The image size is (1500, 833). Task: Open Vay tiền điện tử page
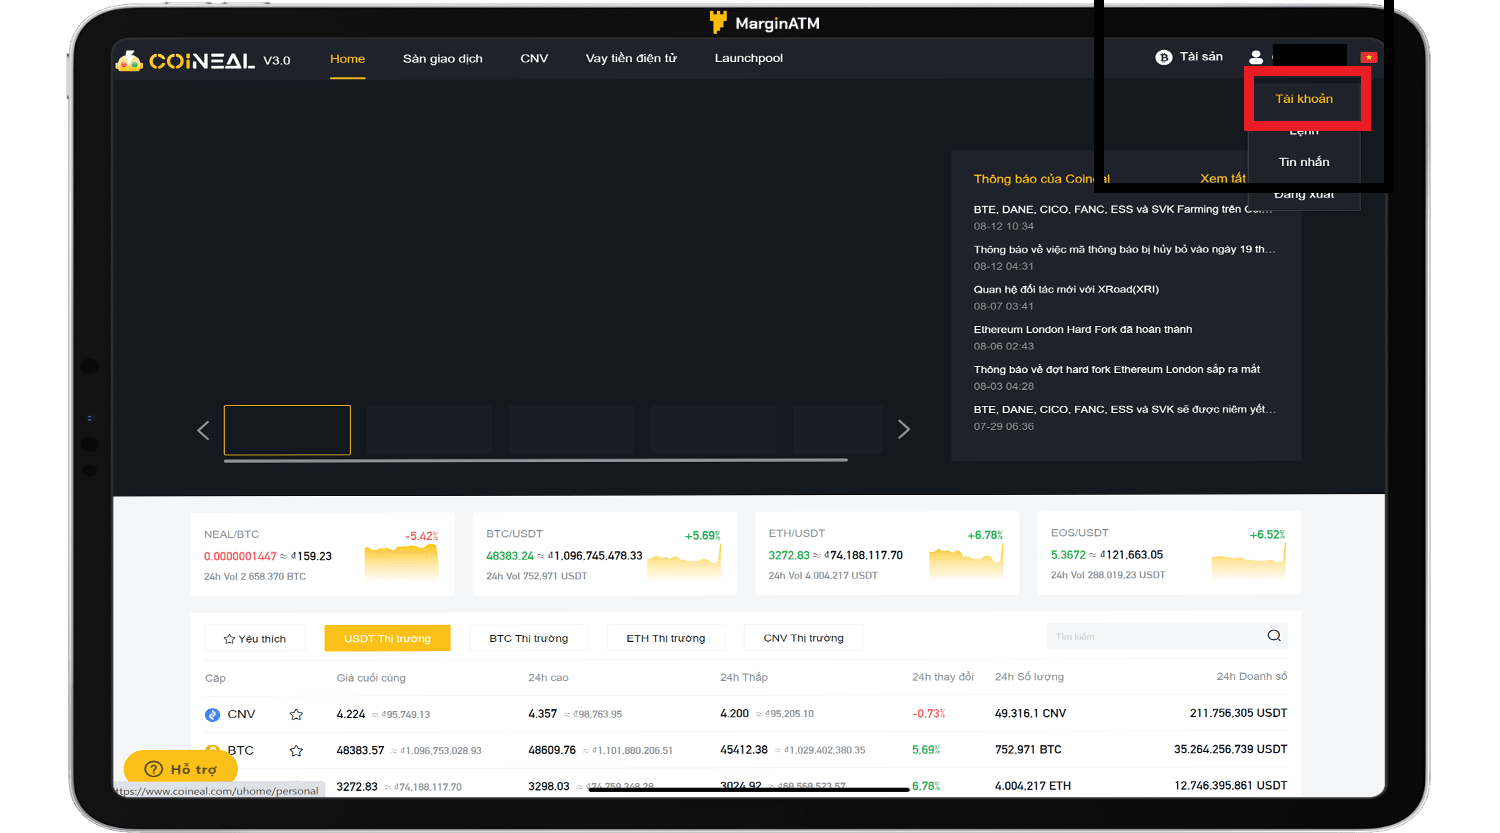click(631, 59)
